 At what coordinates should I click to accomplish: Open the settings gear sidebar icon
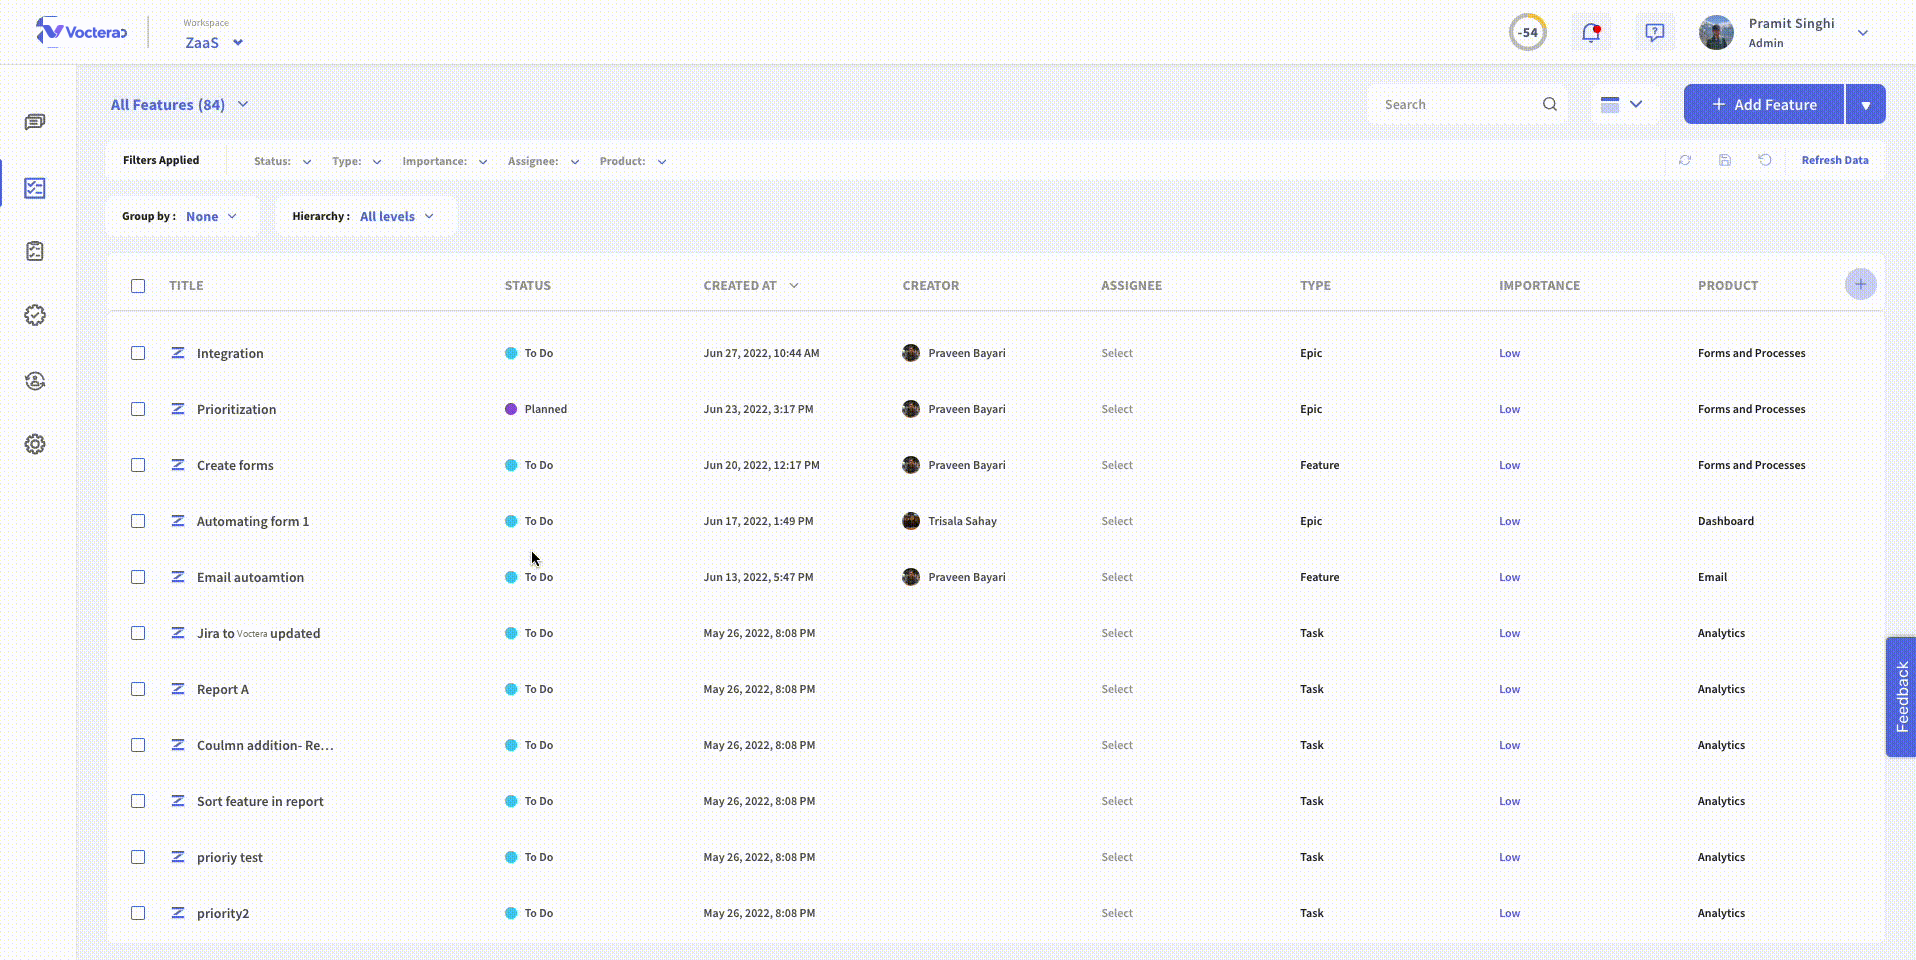click(35, 444)
